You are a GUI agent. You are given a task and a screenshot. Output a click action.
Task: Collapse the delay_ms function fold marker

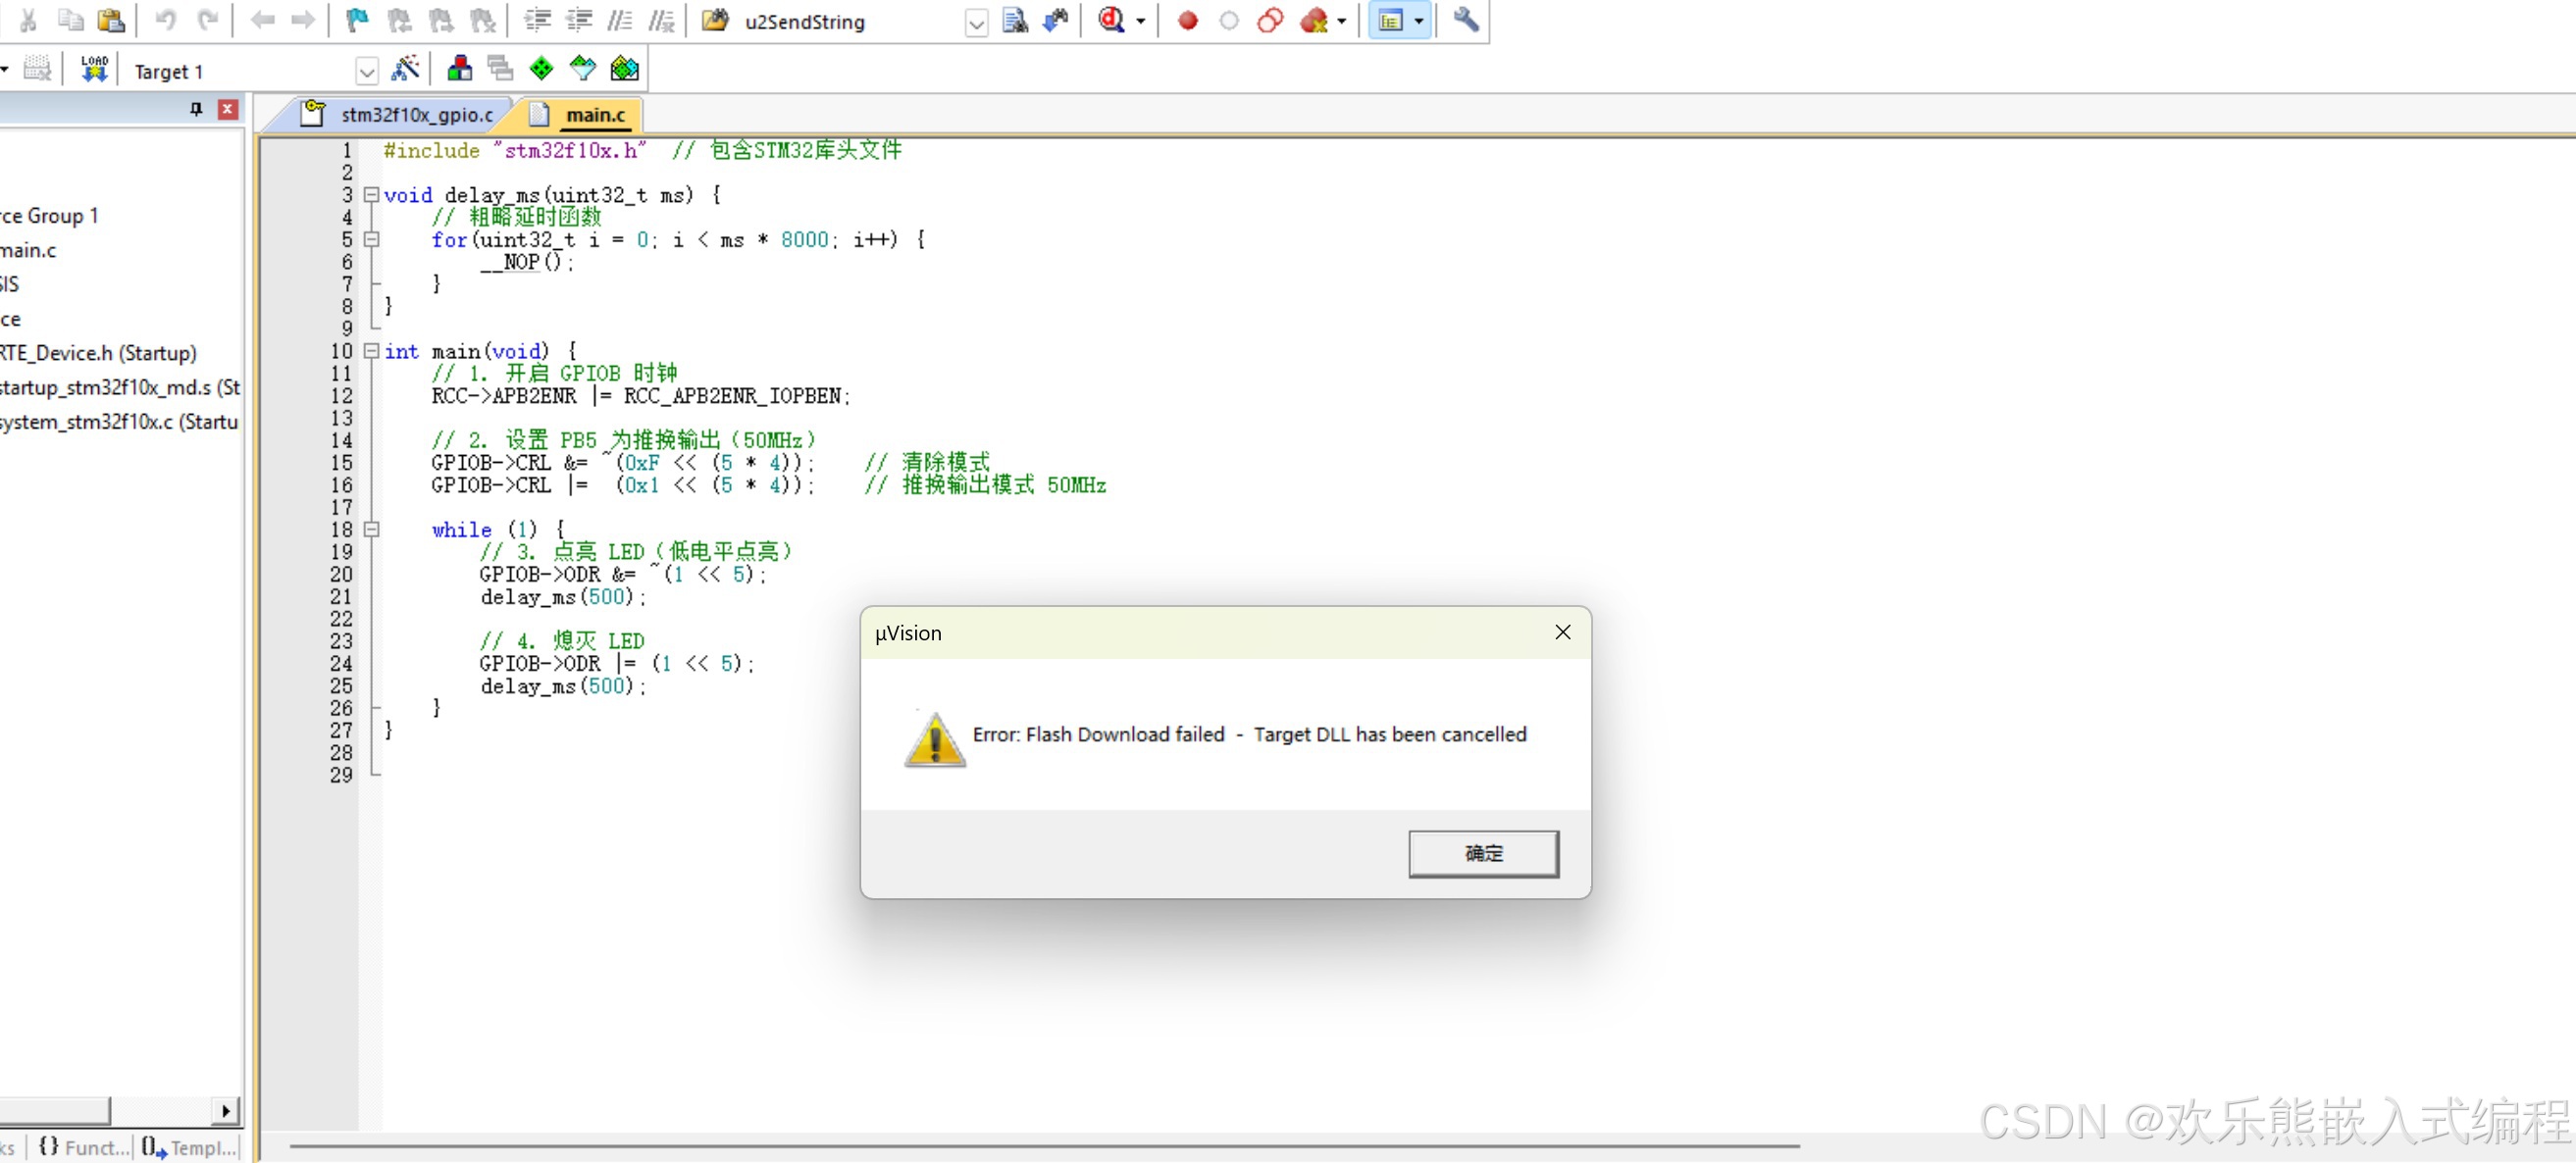pyautogui.click(x=371, y=195)
